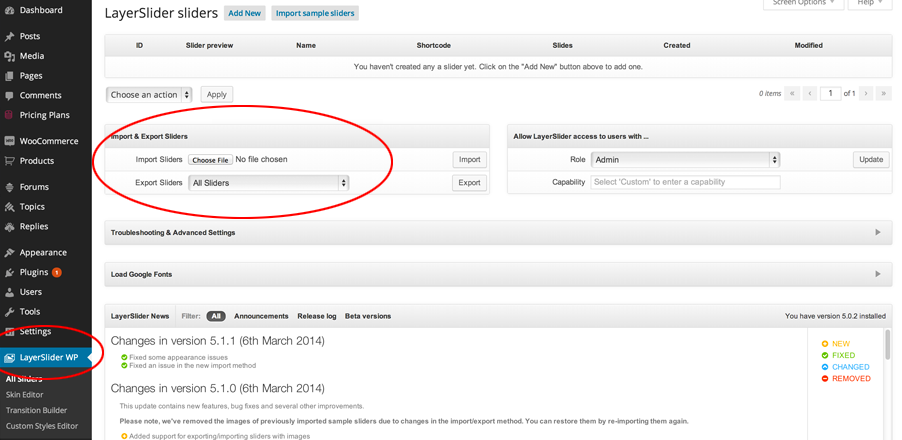
Task: Click the Add New slider button
Action: pos(244,13)
